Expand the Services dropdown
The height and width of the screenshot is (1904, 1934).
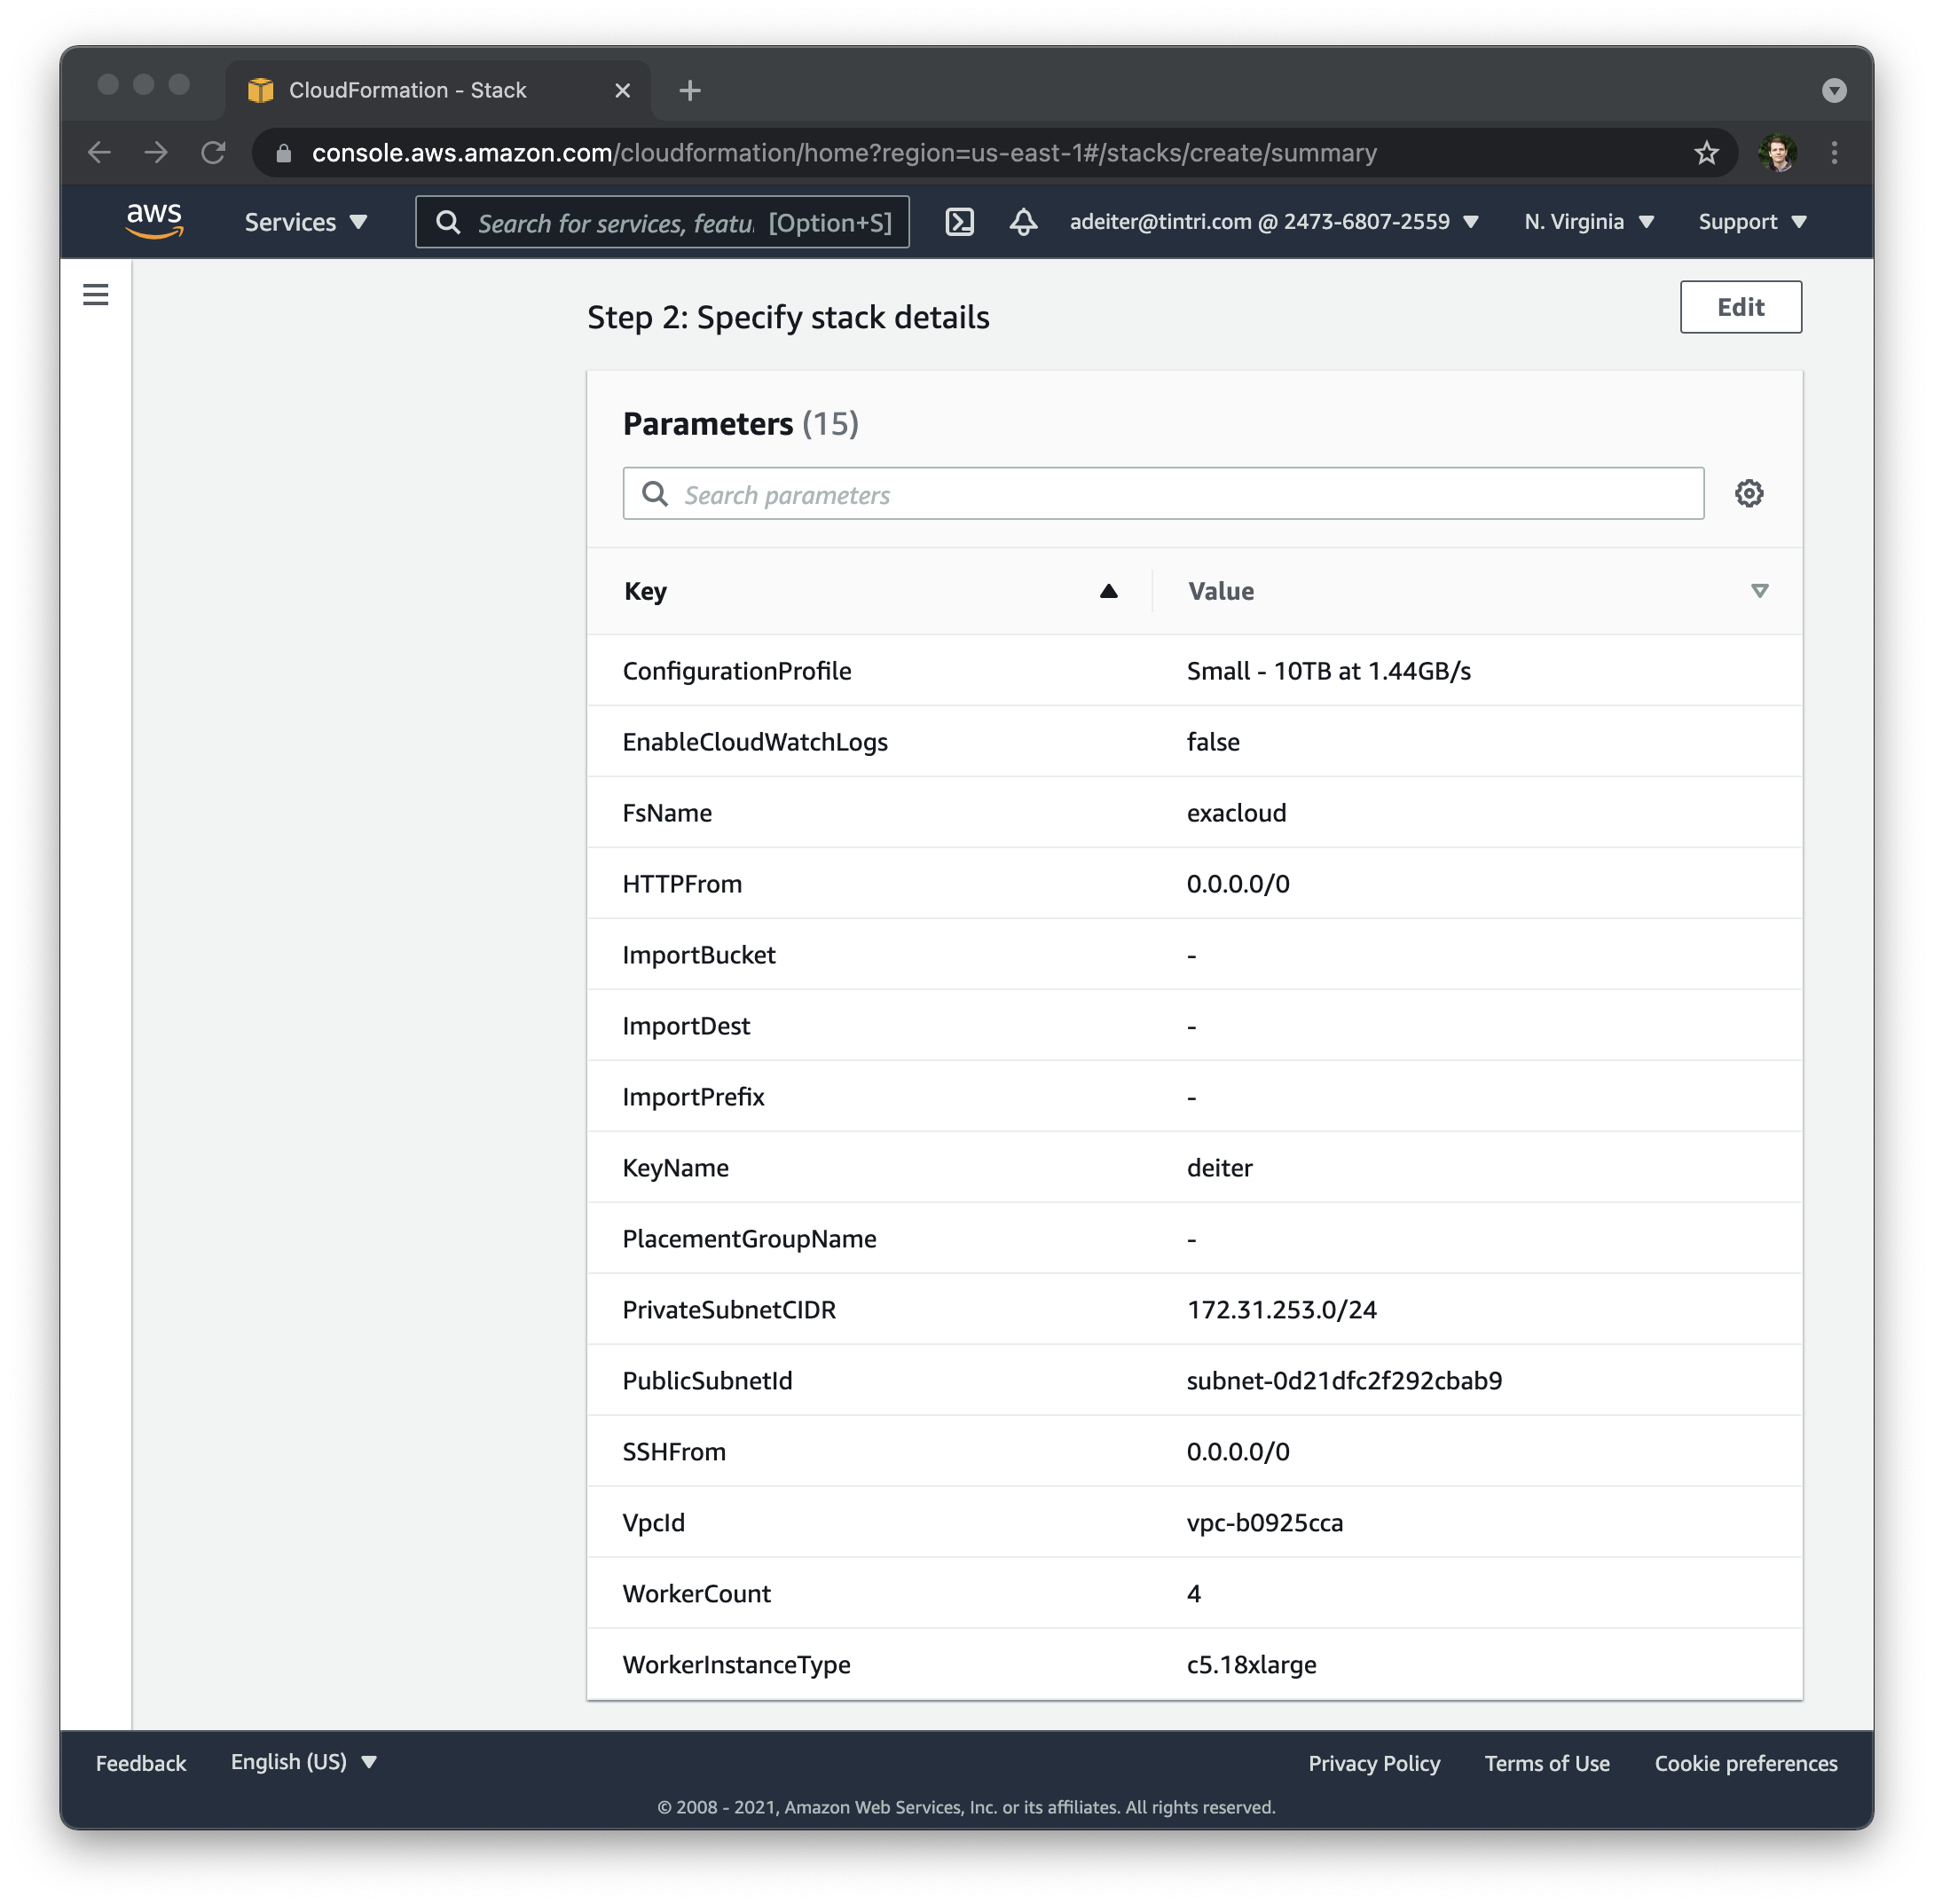[306, 222]
